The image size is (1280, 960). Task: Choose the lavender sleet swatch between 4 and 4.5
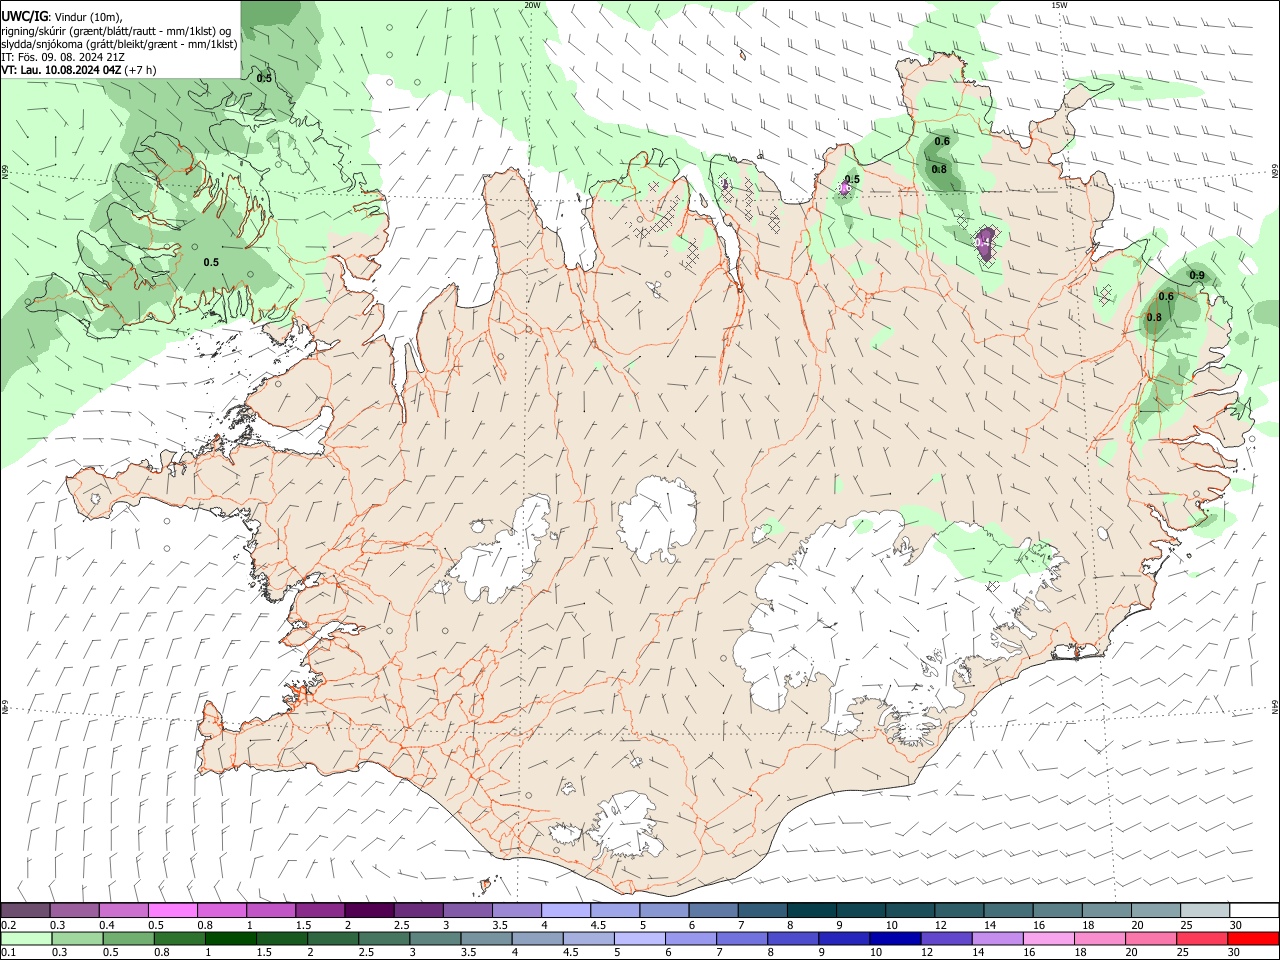coord(565,911)
